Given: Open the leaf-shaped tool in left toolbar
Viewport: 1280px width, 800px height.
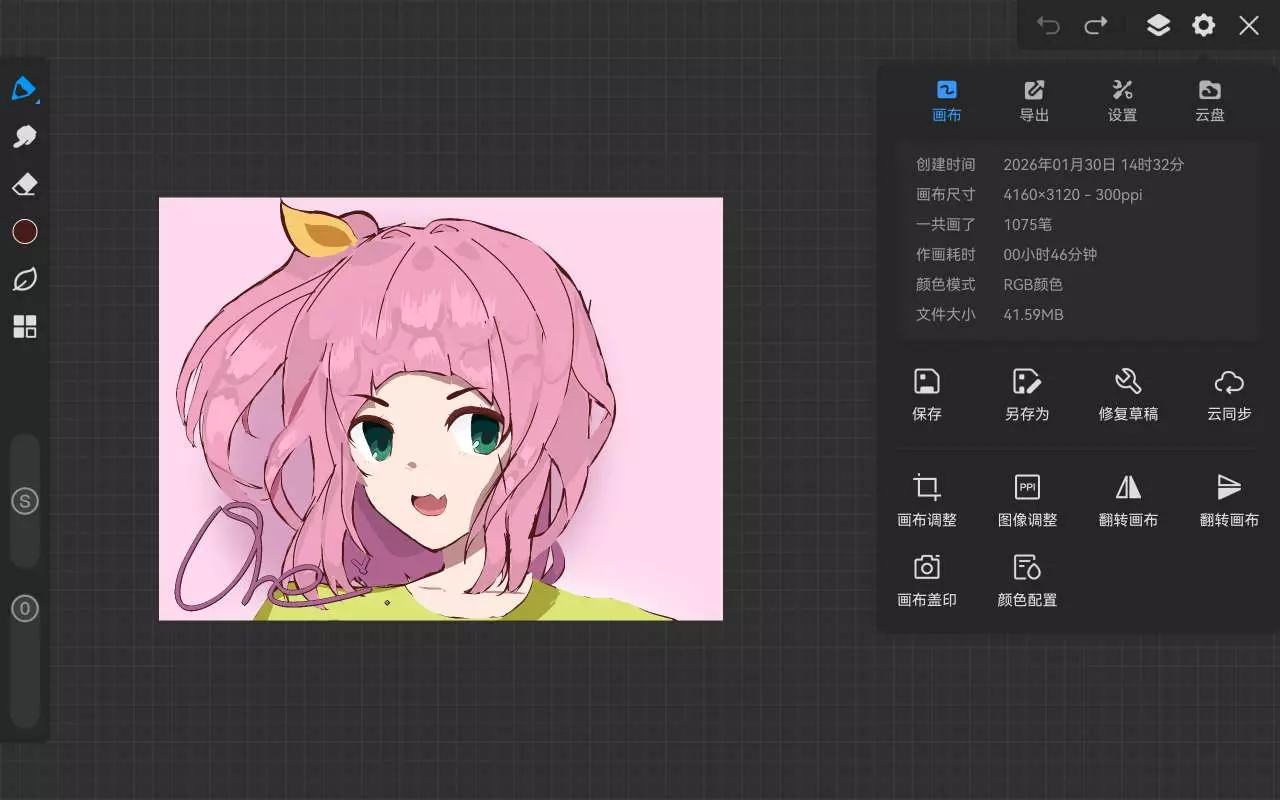Looking at the screenshot, I should tap(25, 280).
